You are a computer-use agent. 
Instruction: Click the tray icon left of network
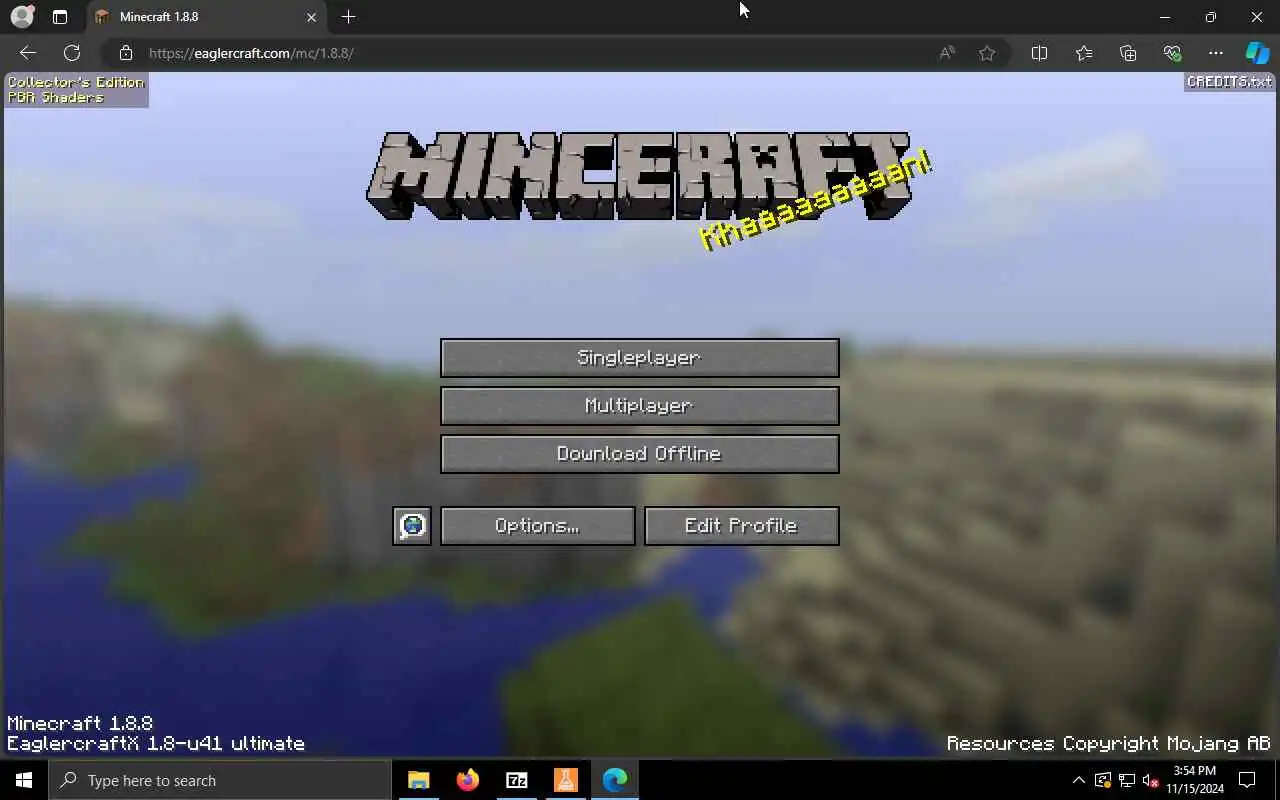(x=1103, y=780)
